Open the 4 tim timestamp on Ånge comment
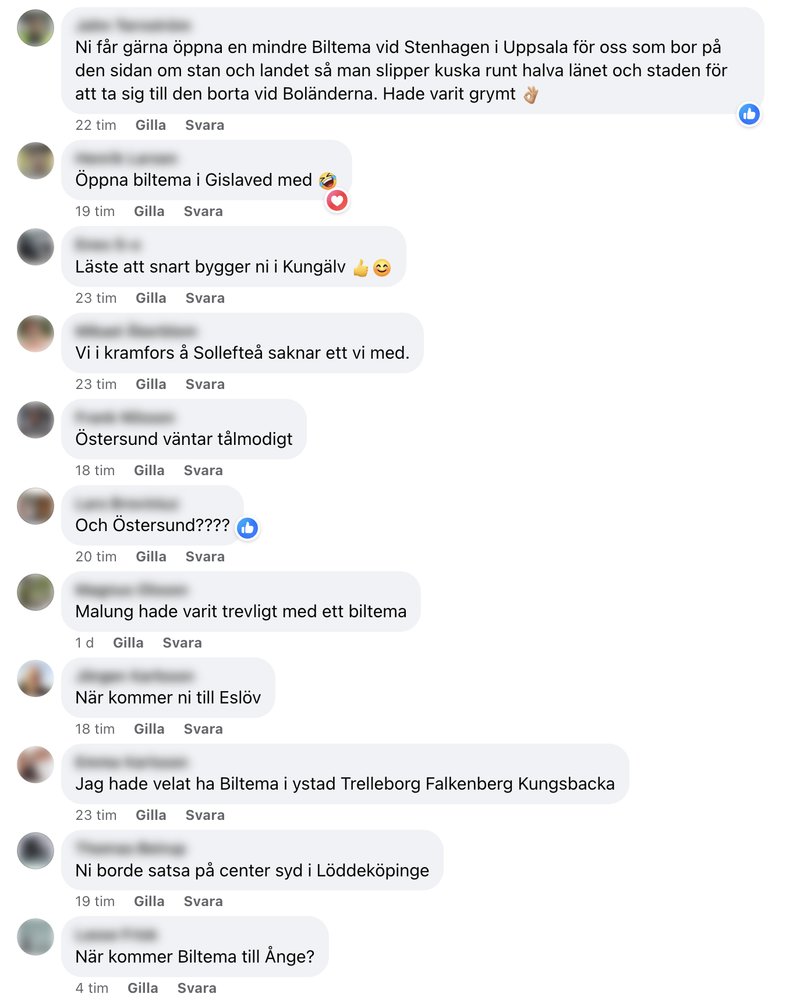 point(92,988)
